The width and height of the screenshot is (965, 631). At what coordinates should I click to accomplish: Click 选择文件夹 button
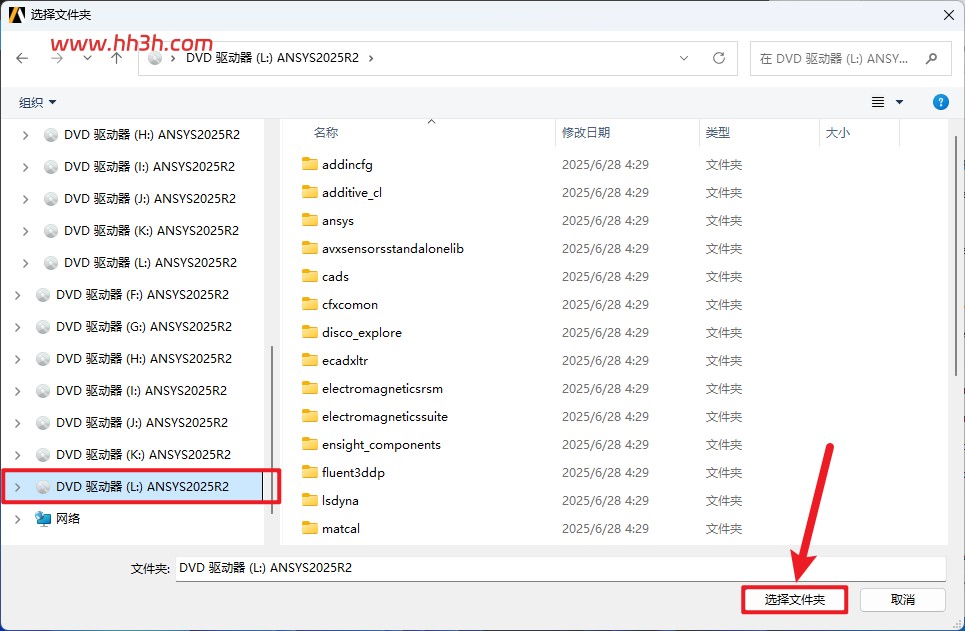click(795, 600)
